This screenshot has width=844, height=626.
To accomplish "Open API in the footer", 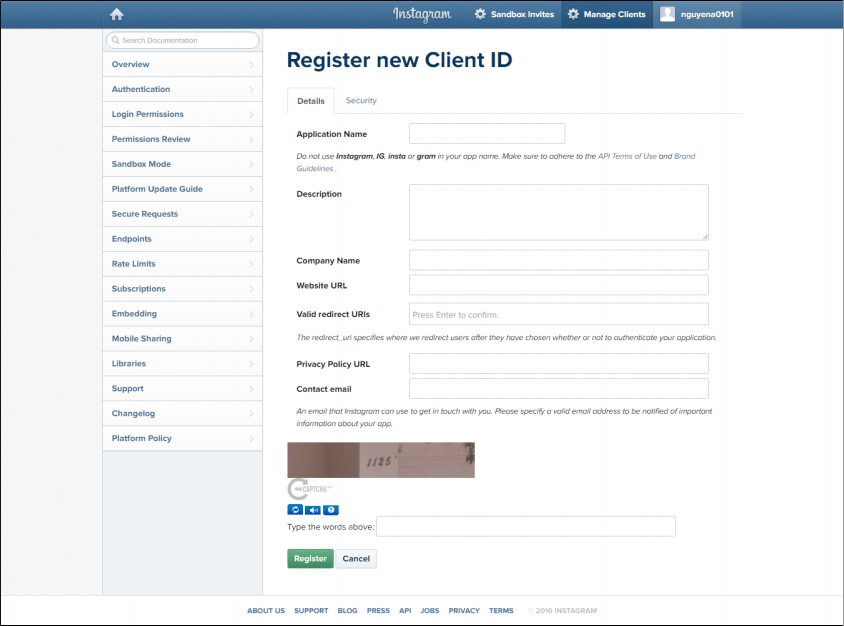I will point(405,611).
